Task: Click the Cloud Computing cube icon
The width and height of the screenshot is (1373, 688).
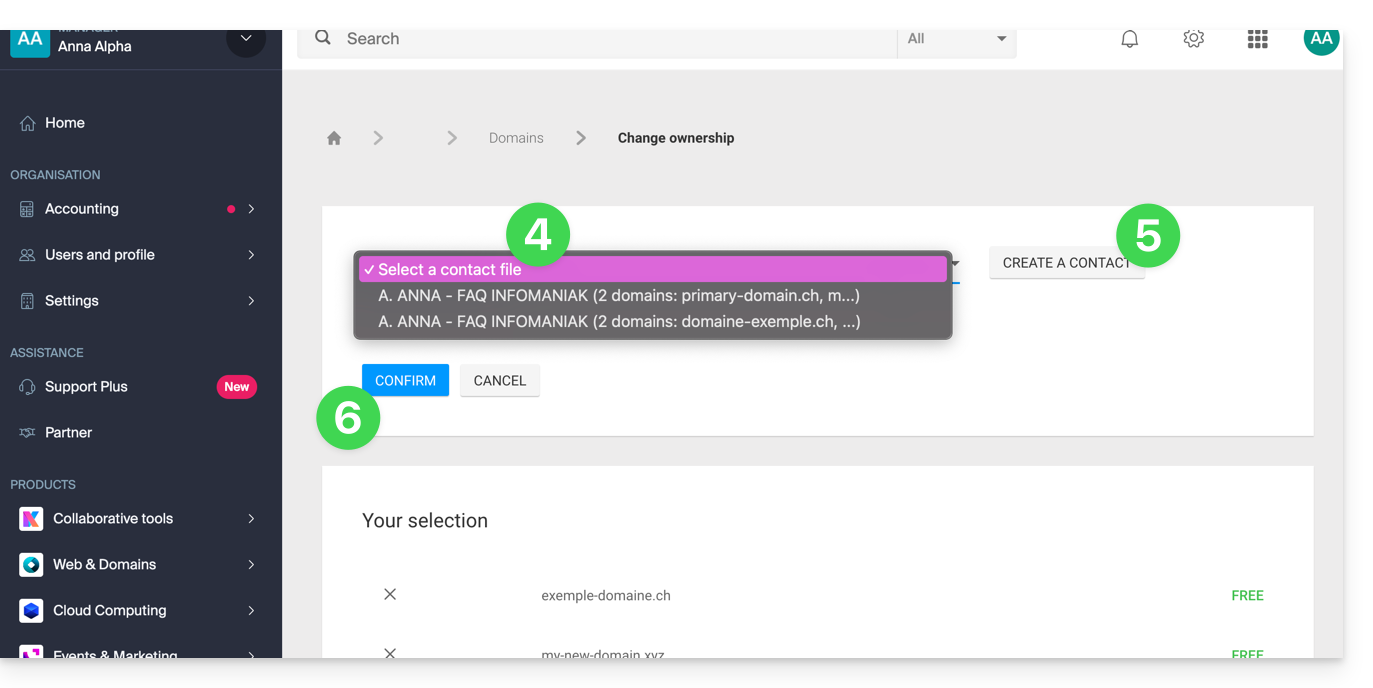Action: point(31,611)
